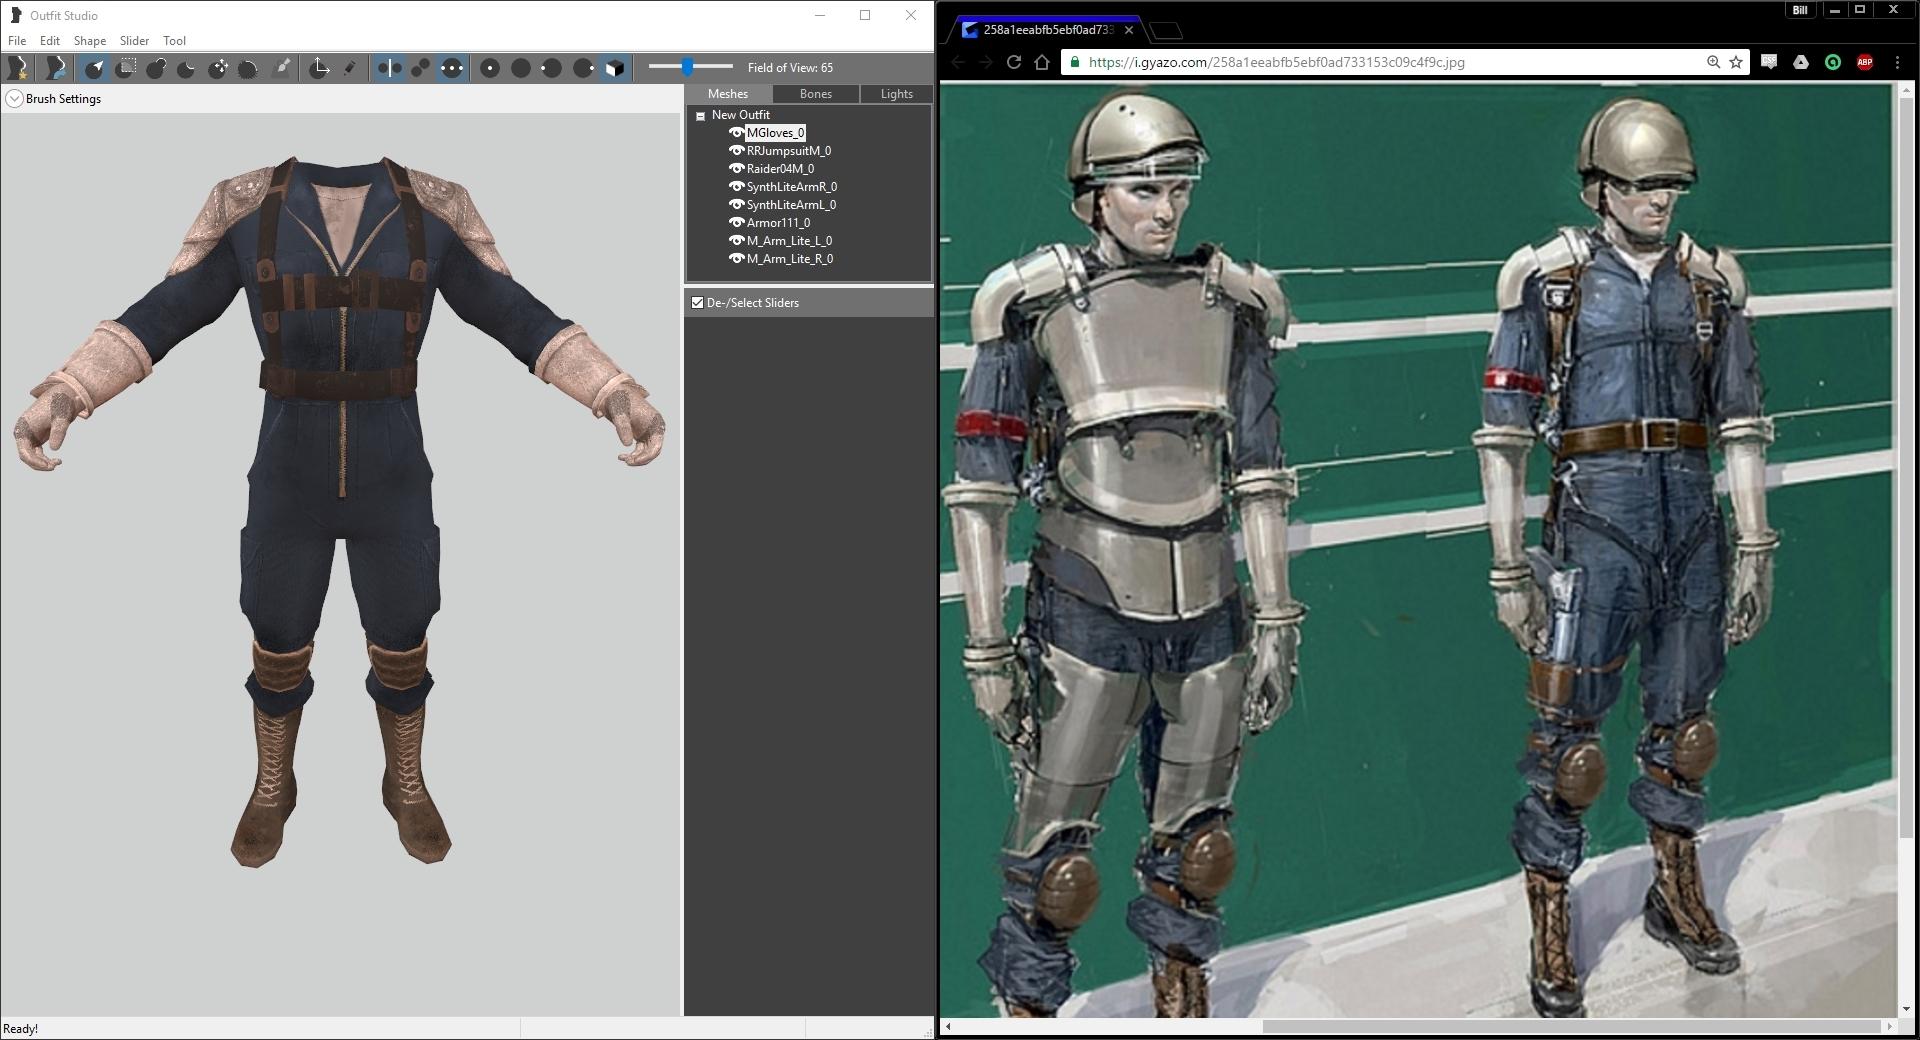
Task: Switch to the Bones tab
Action: (816, 94)
